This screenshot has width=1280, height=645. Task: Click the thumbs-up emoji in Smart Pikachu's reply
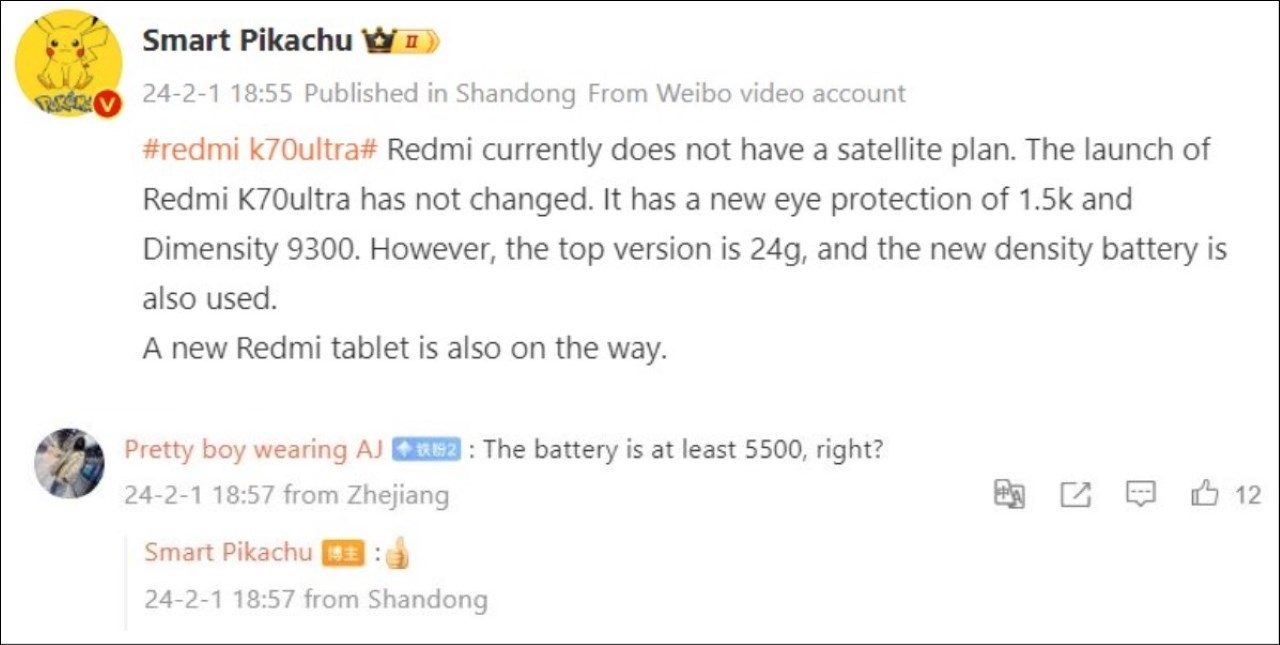click(397, 551)
